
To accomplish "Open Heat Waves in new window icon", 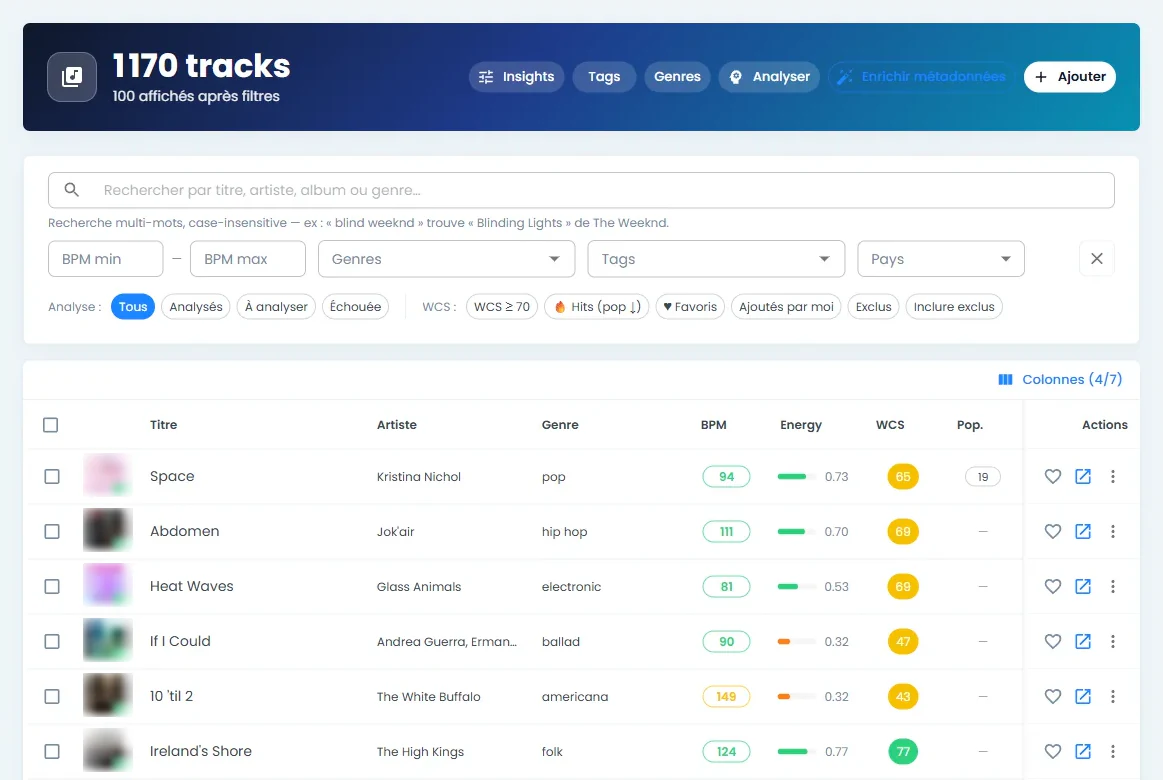I will coord(1083,586).
